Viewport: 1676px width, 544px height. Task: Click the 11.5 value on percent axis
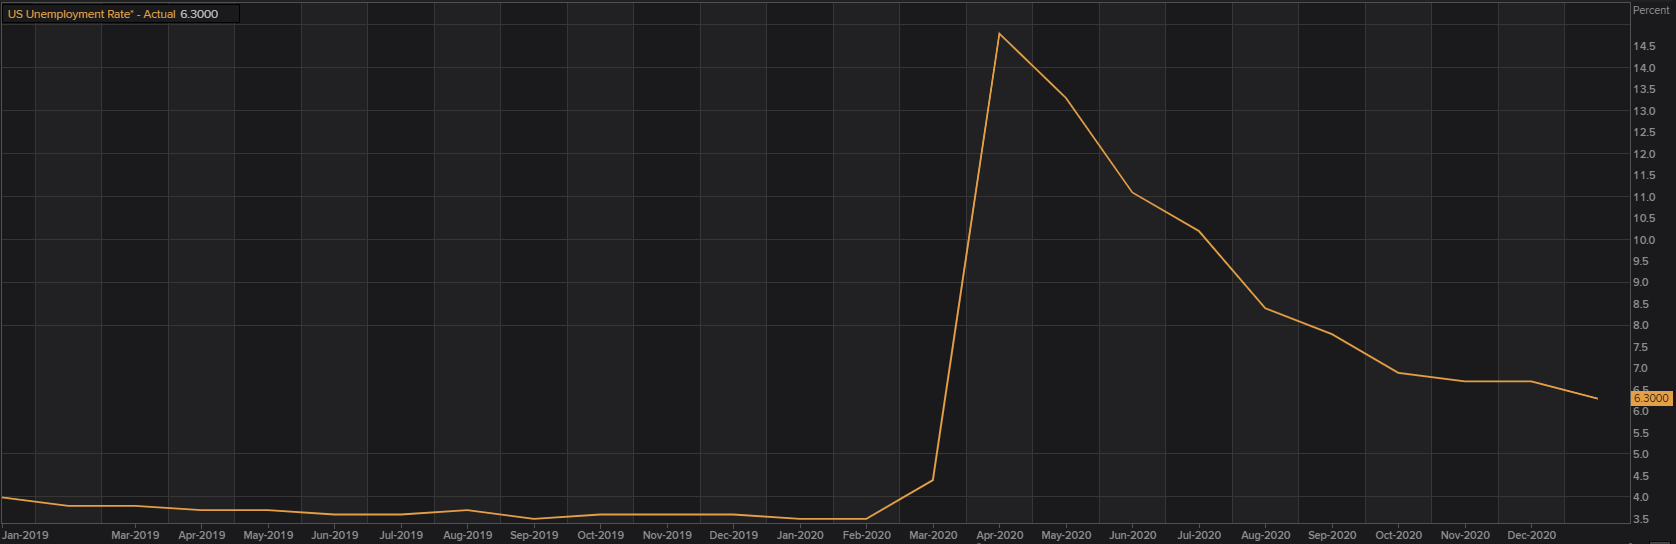1644,176
